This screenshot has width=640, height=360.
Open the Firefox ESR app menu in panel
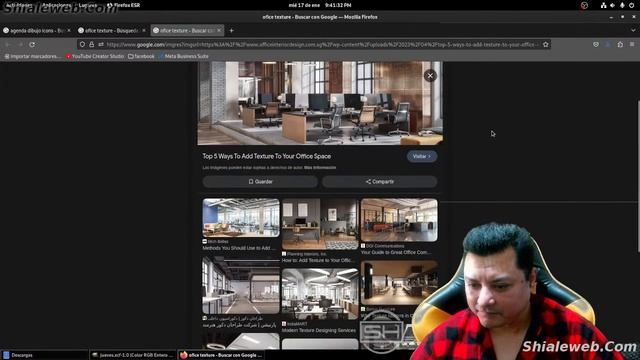point(123,5)
